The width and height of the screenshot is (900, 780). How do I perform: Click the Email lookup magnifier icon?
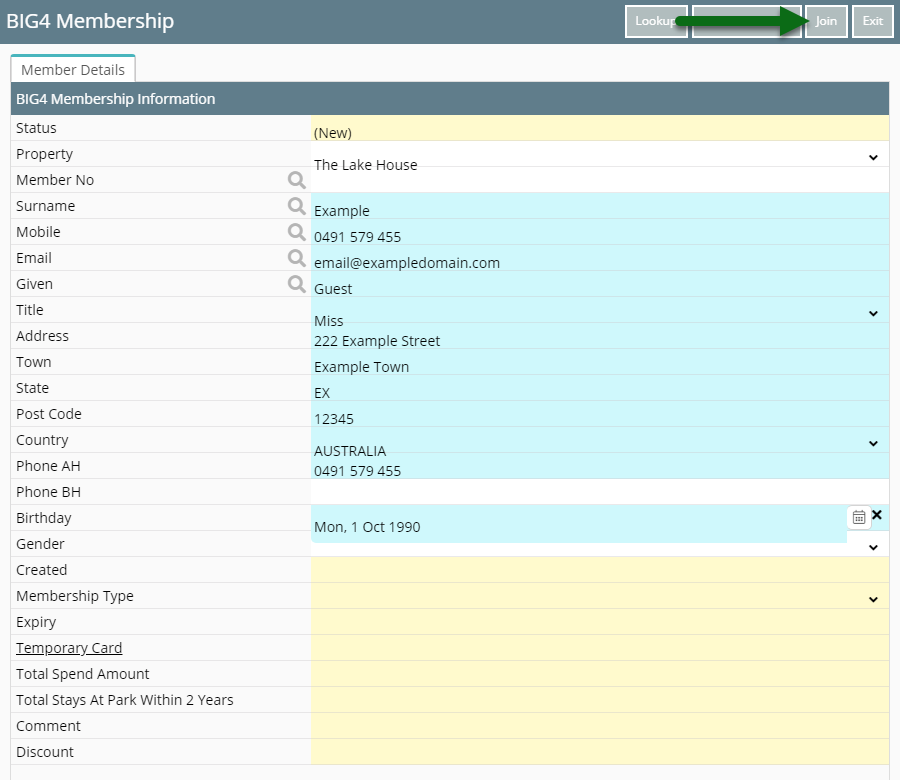pos(296,258)
